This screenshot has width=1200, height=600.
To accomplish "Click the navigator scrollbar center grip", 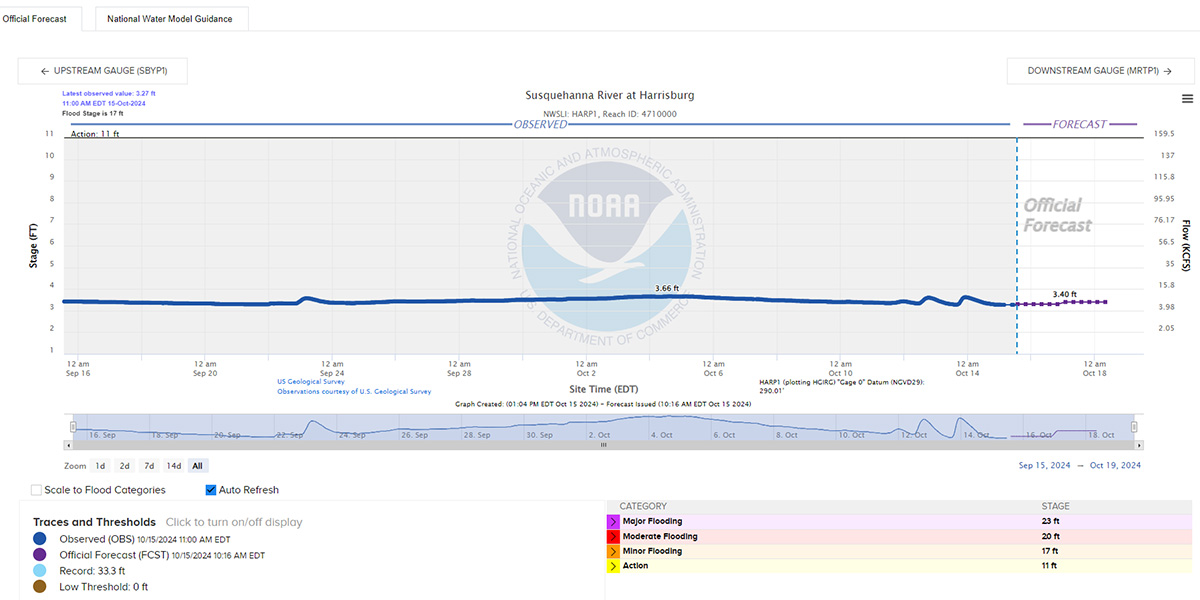I will (602, 444).
